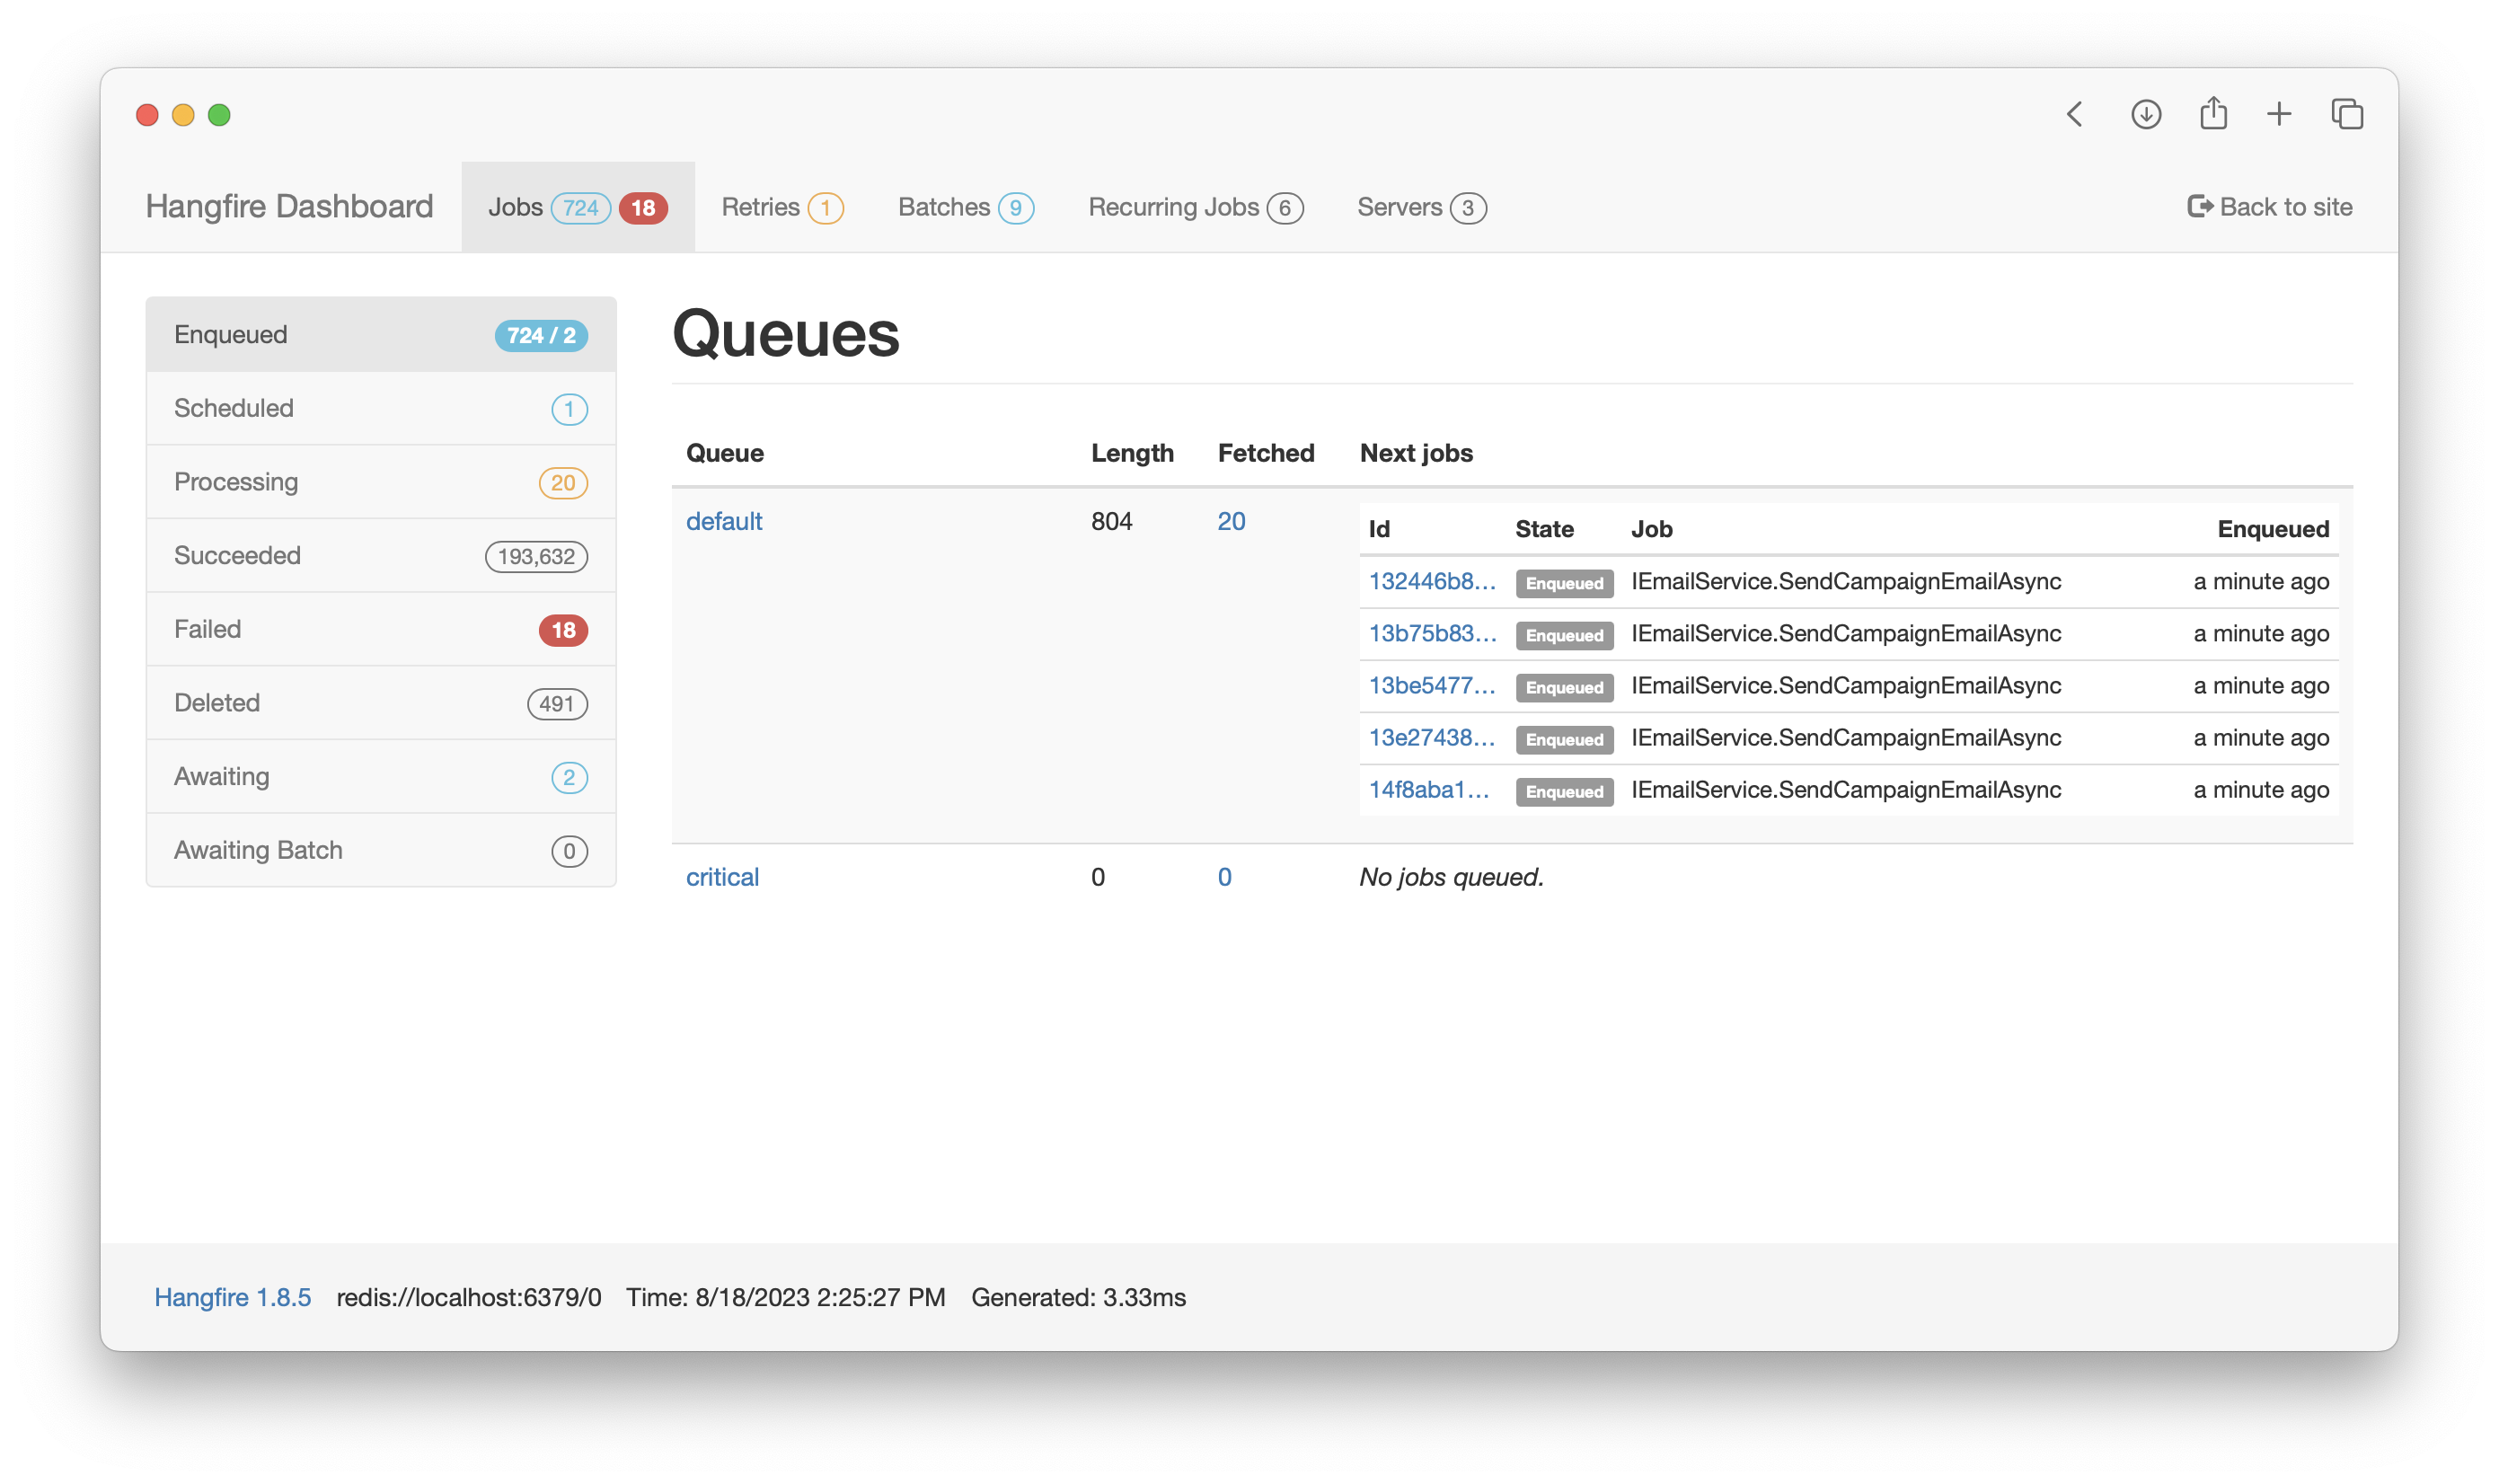
Task: Open the downloads icon in toolbar
Action: click(2145, 114)
